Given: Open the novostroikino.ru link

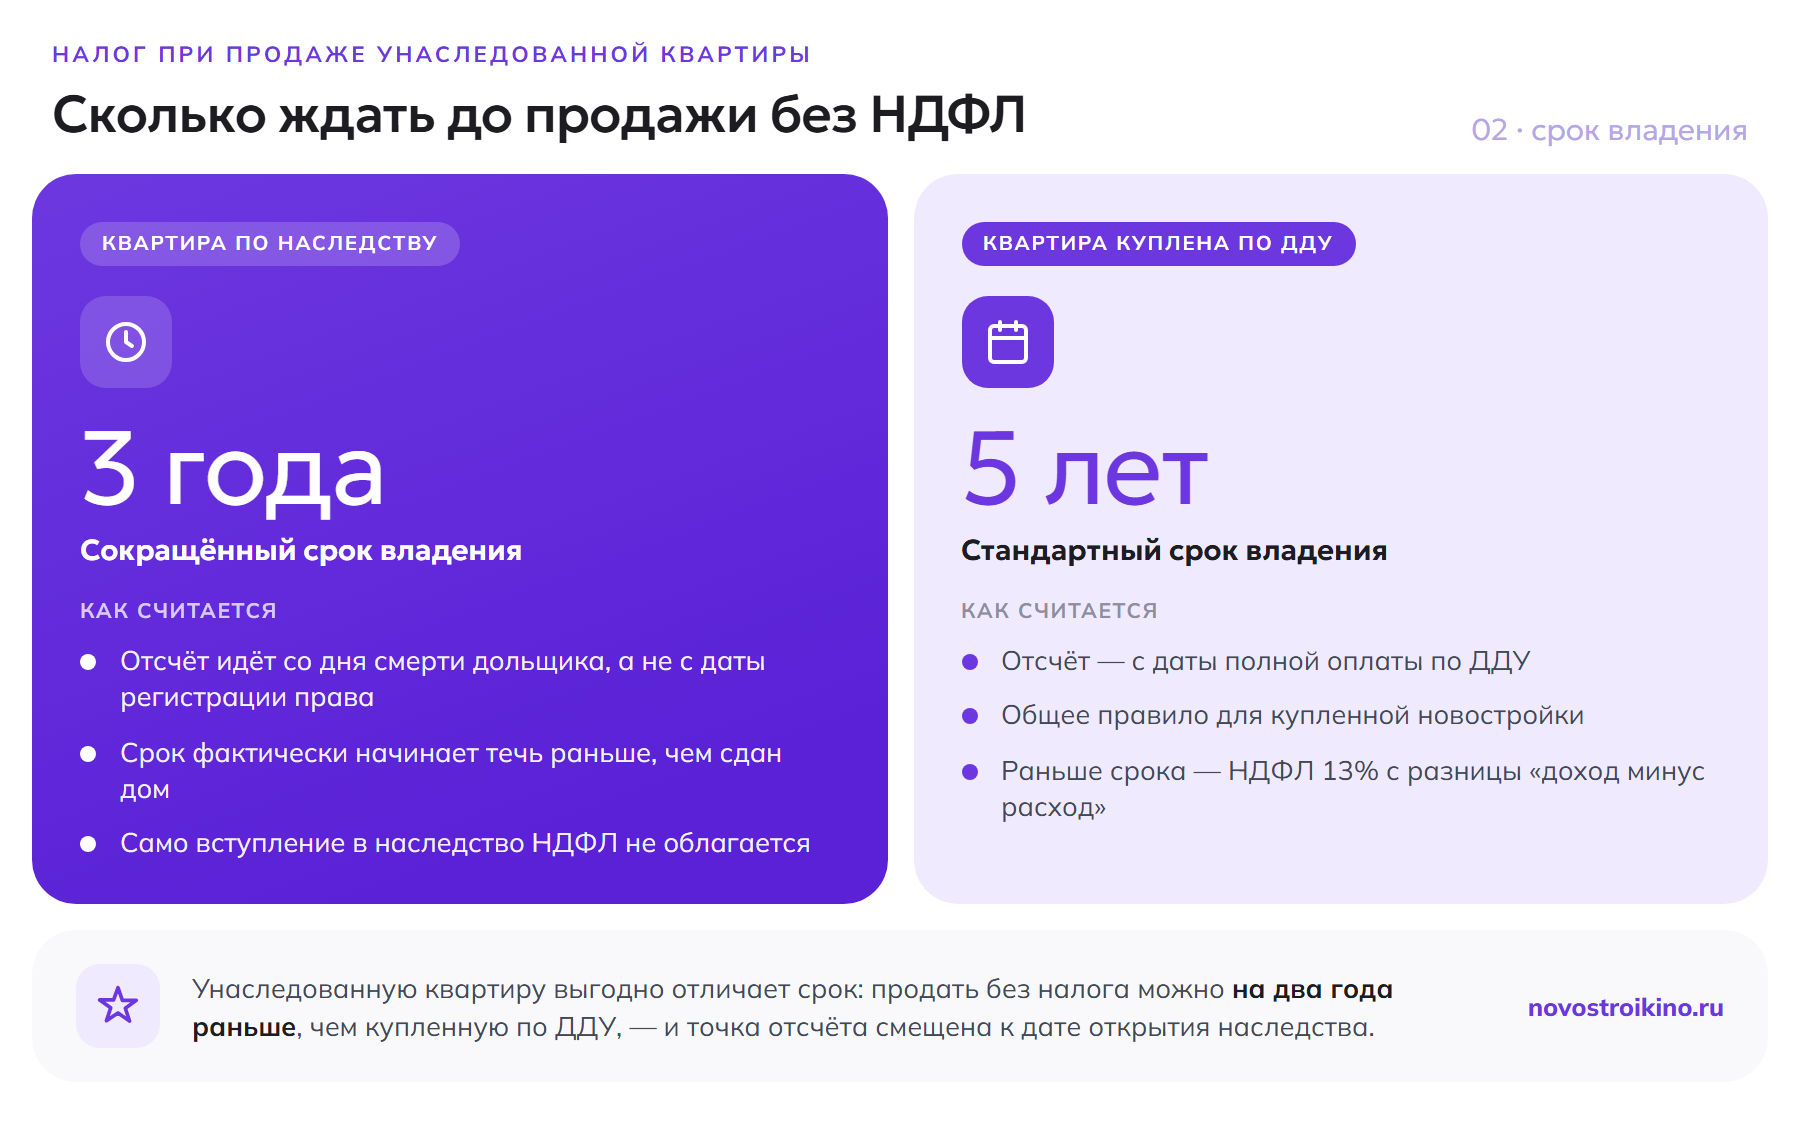Looking at the screenshot, I should [1625, 1008].
